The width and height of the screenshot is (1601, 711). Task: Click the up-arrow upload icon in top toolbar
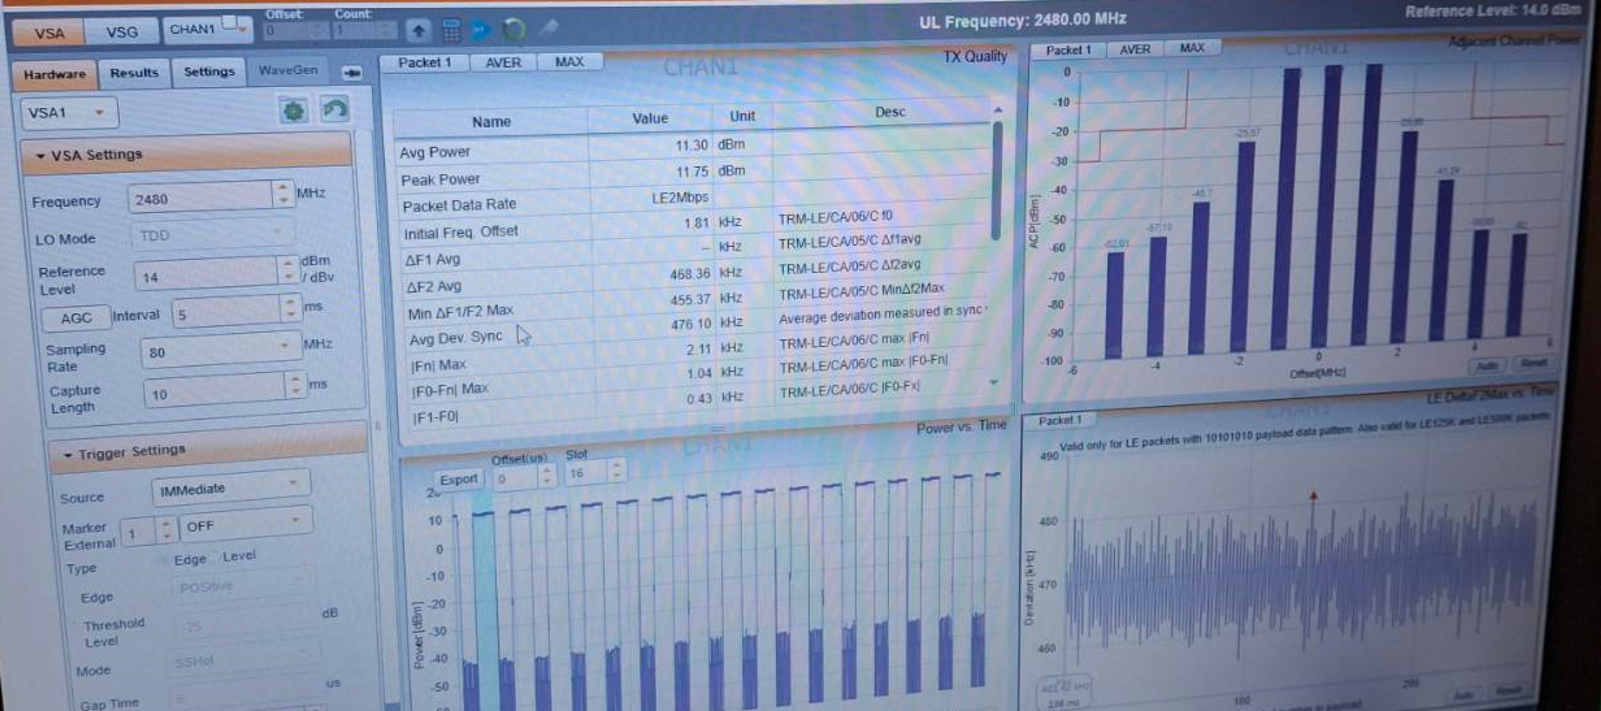(418, 31)
